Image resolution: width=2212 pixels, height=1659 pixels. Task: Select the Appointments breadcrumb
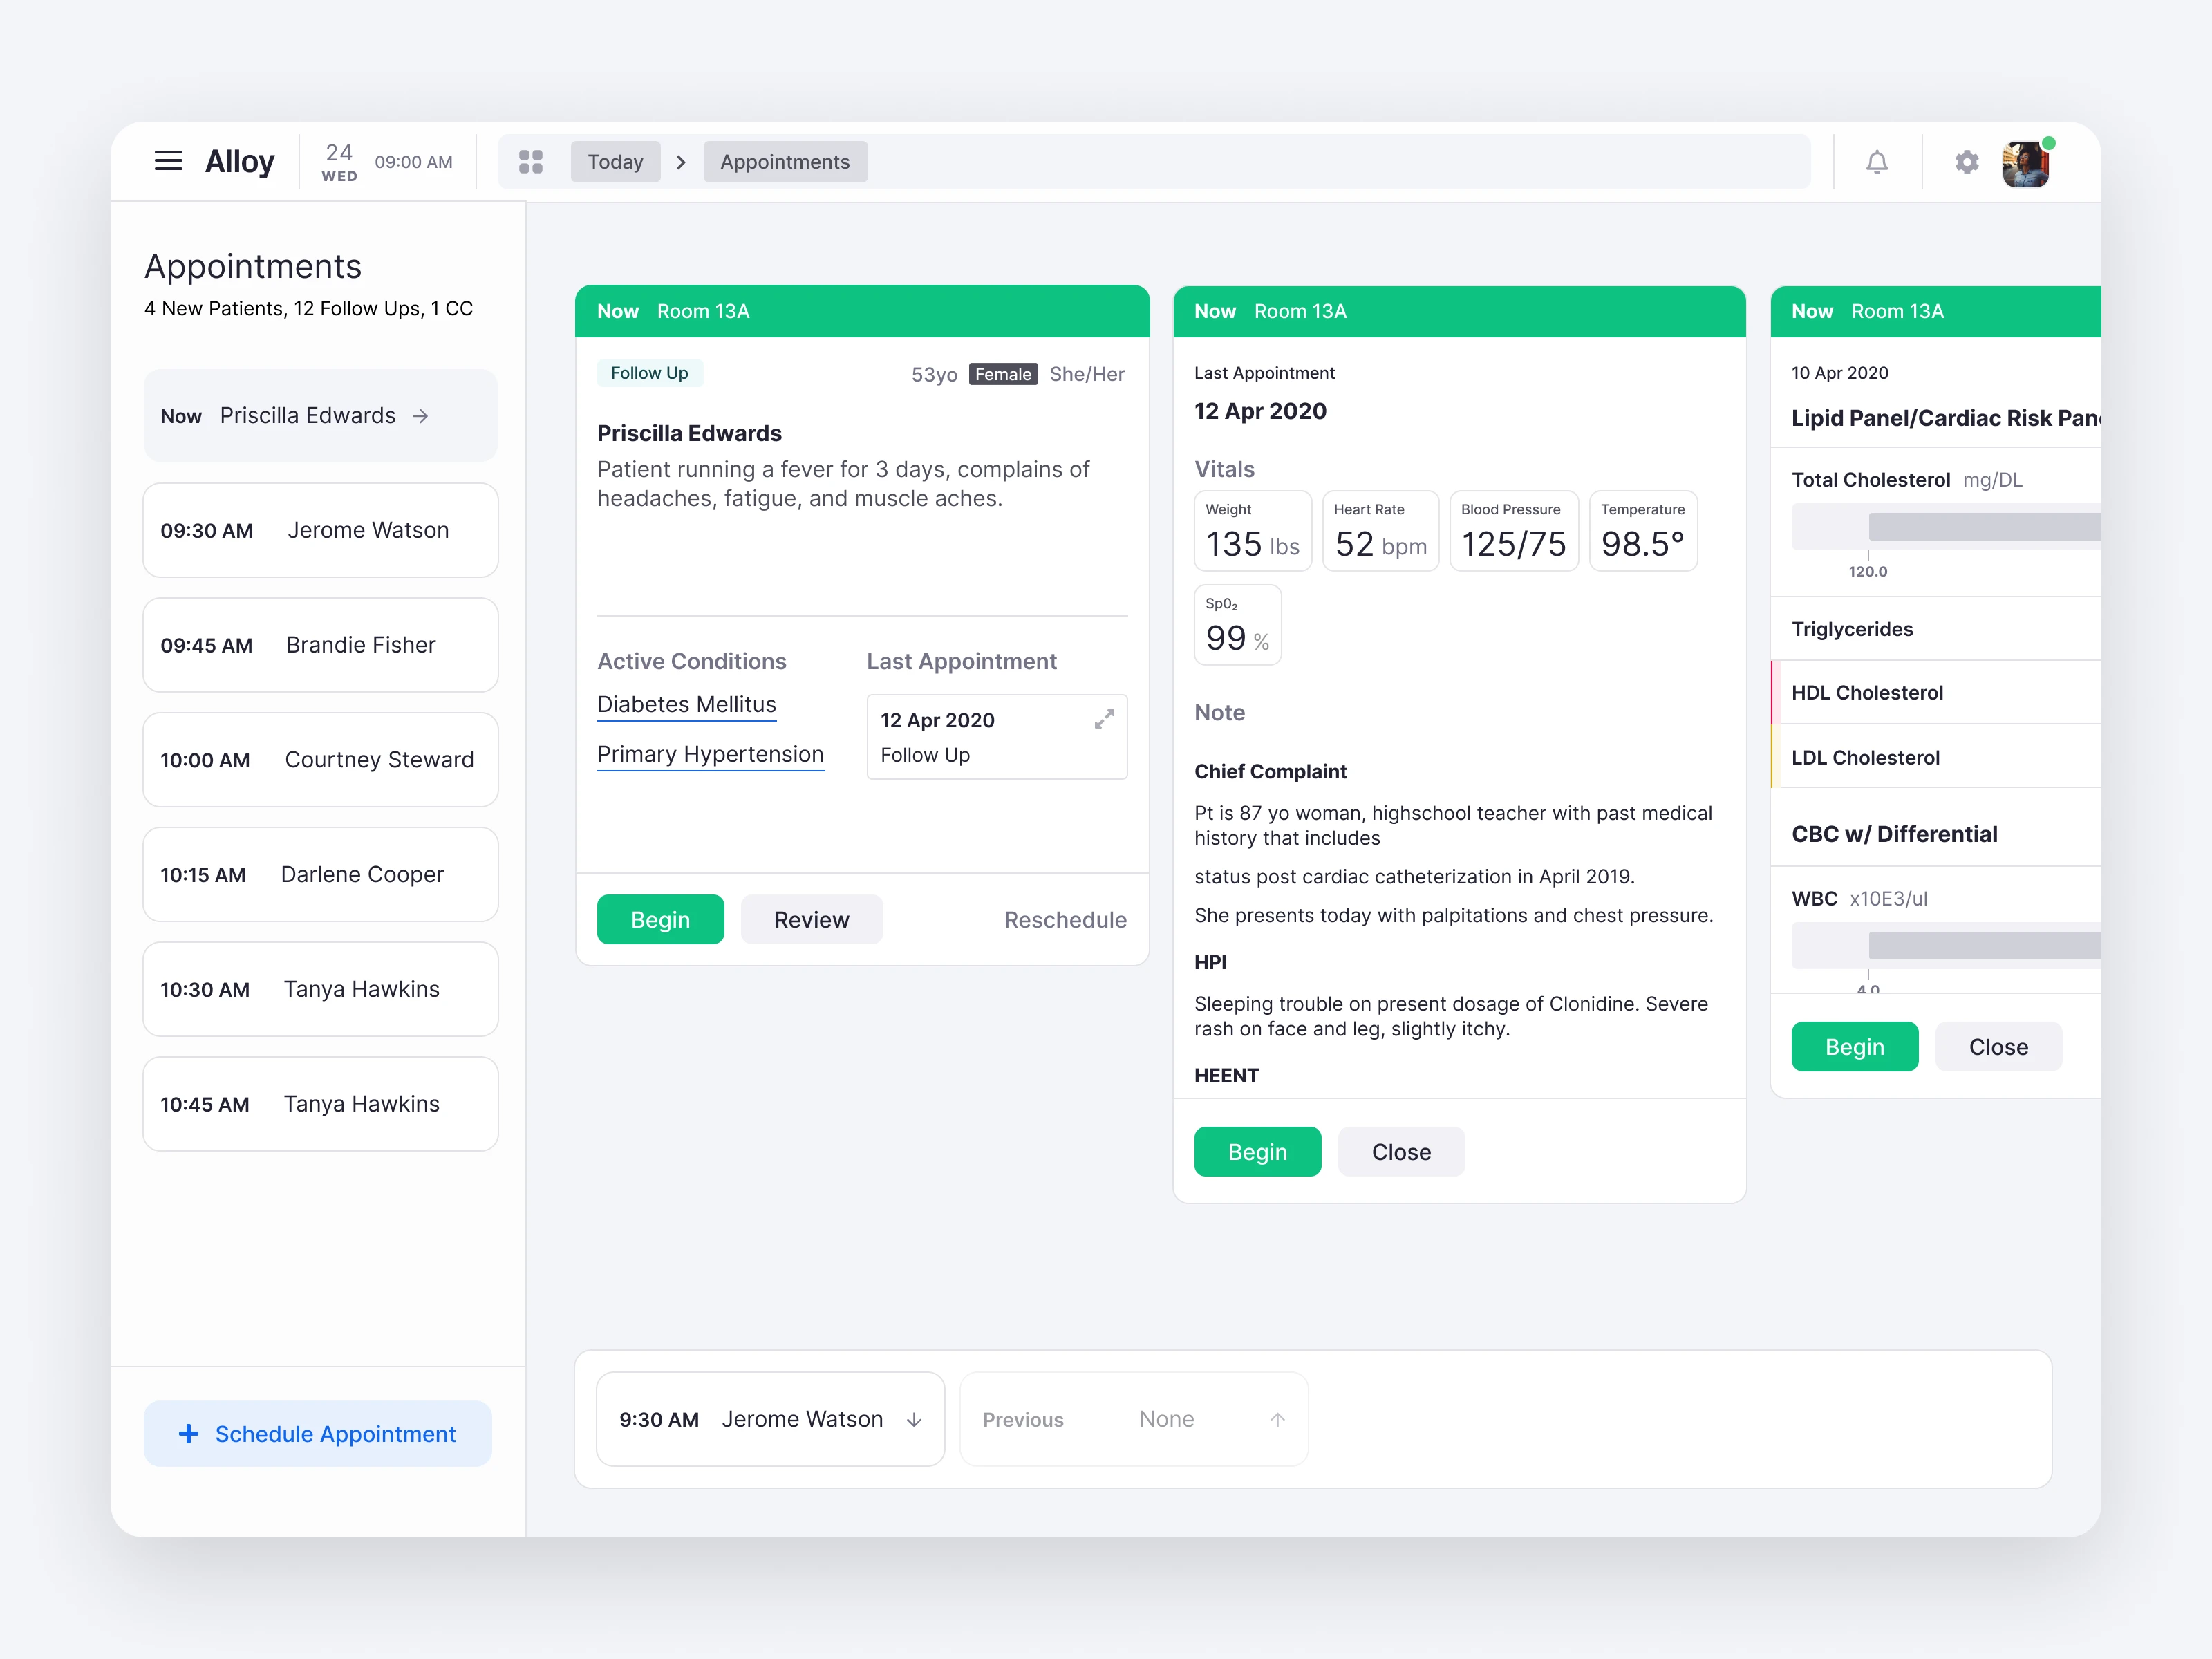click(785, 162)
